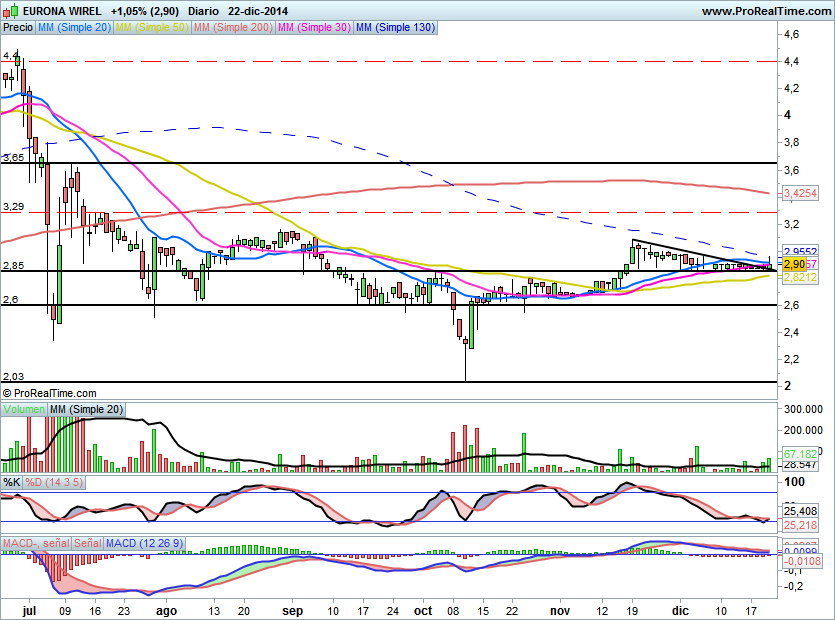
Task: Click the 3,4254 moving average value tag
Action: click(x=800, y=193)
